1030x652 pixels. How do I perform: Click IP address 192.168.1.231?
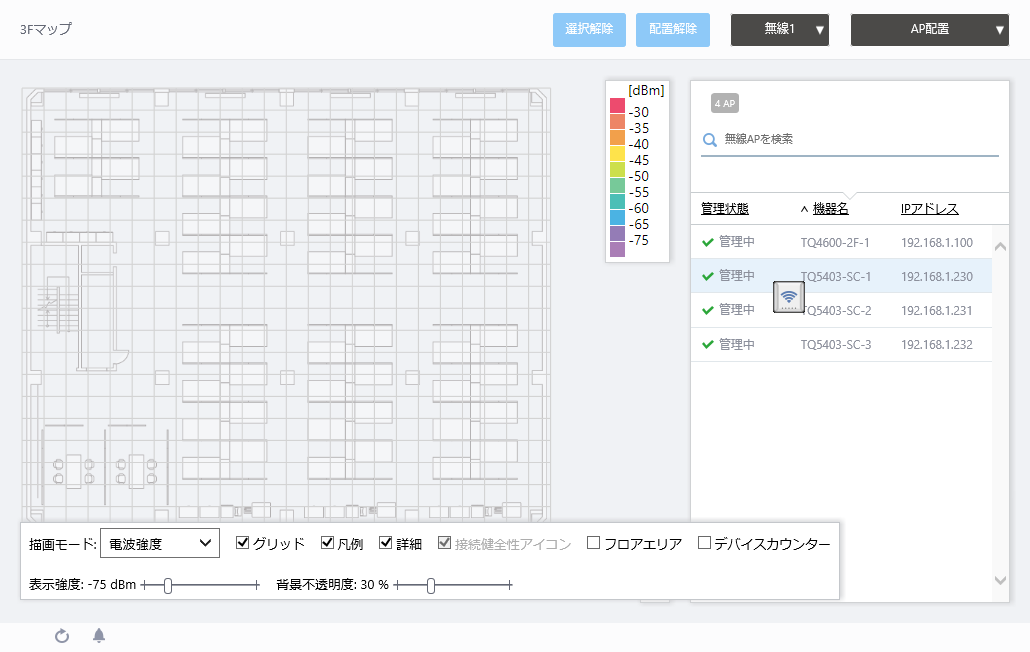937,311
